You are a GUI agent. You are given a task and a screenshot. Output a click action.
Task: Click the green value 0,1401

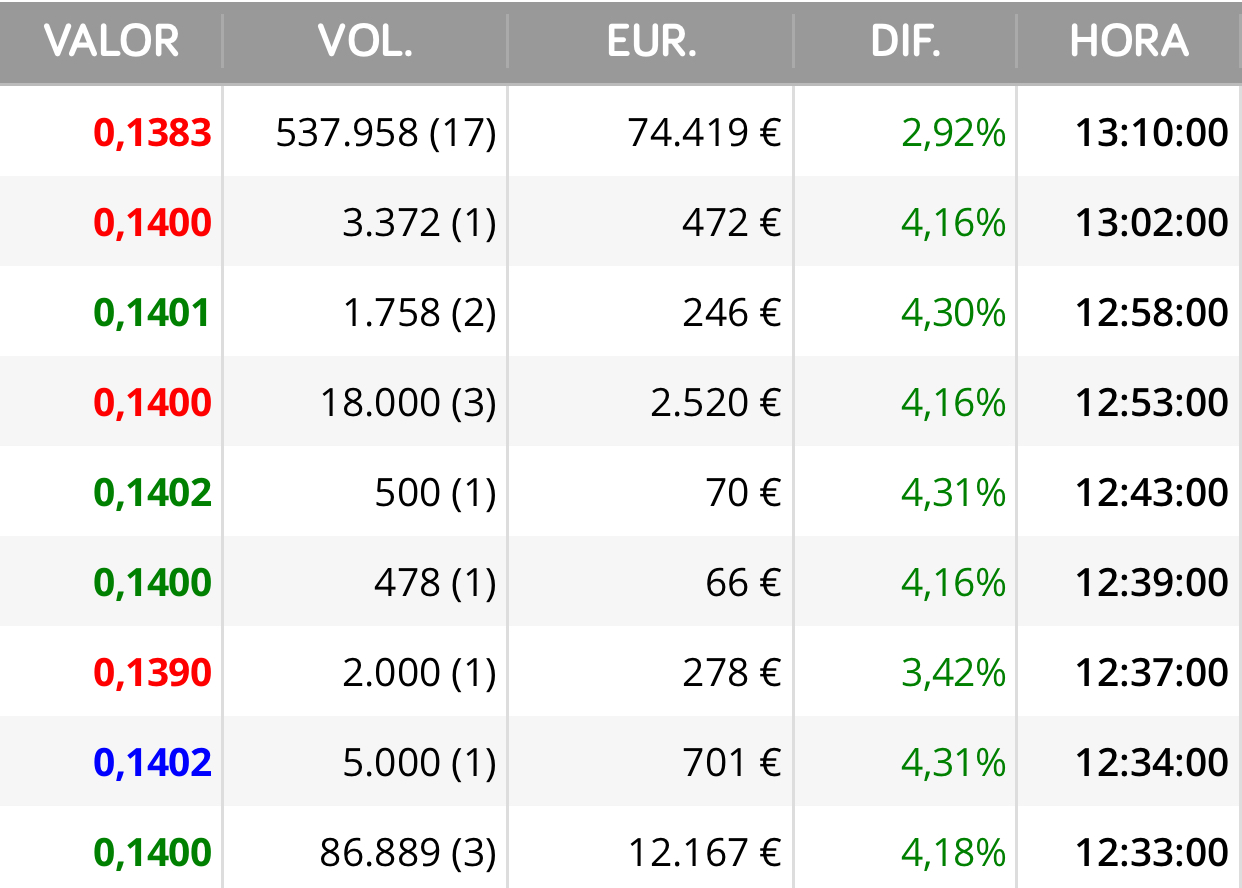[153, 312]
